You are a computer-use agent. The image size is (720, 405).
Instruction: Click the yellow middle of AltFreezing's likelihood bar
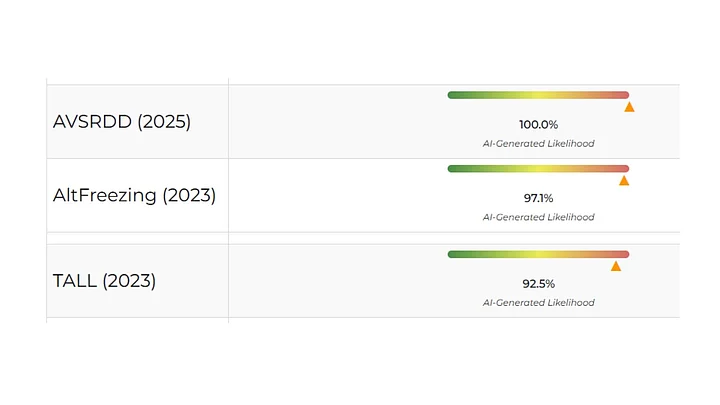540,169
